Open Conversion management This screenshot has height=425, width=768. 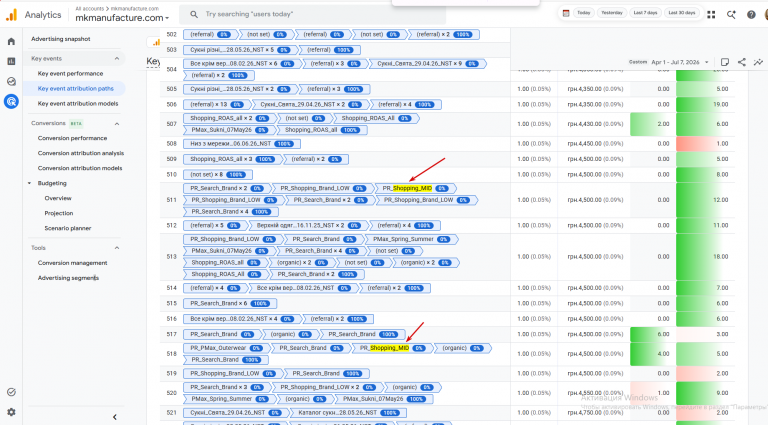(72, 263)
